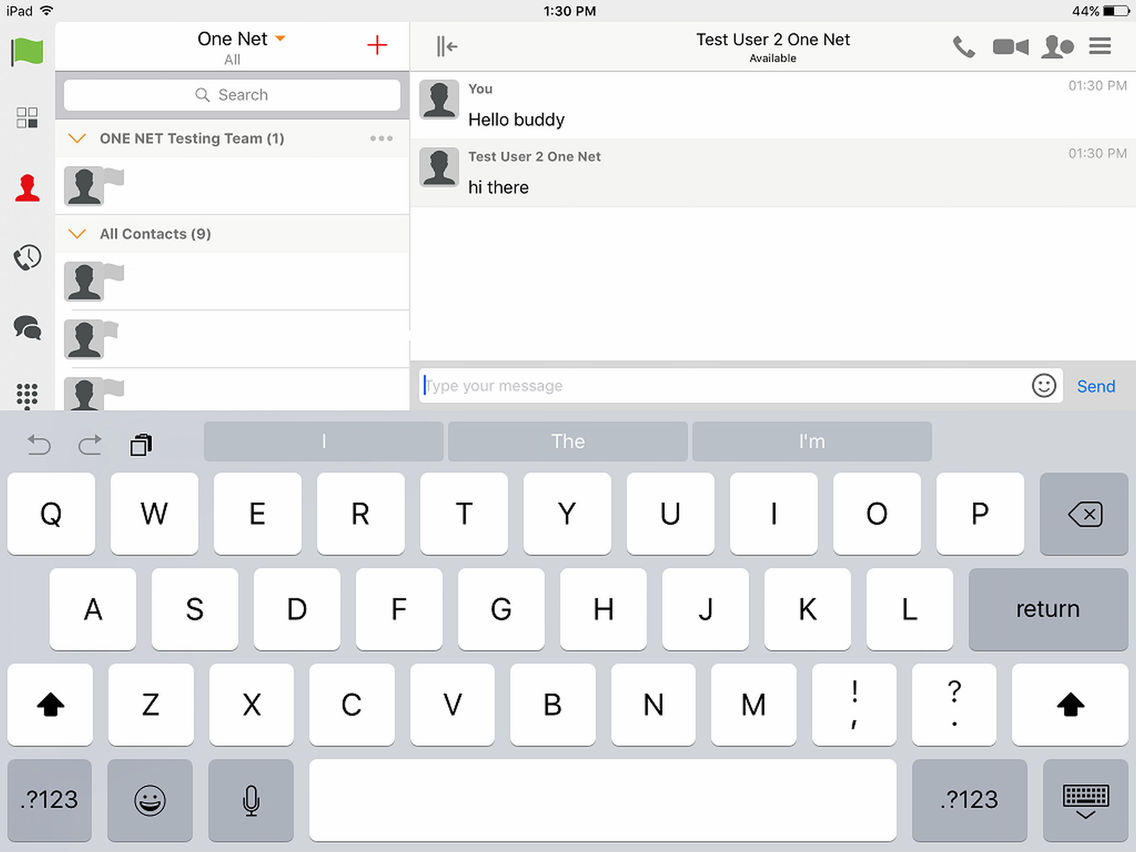Start a voice call with Test User 2
The image size is (1136, 852).
point(963,46)
